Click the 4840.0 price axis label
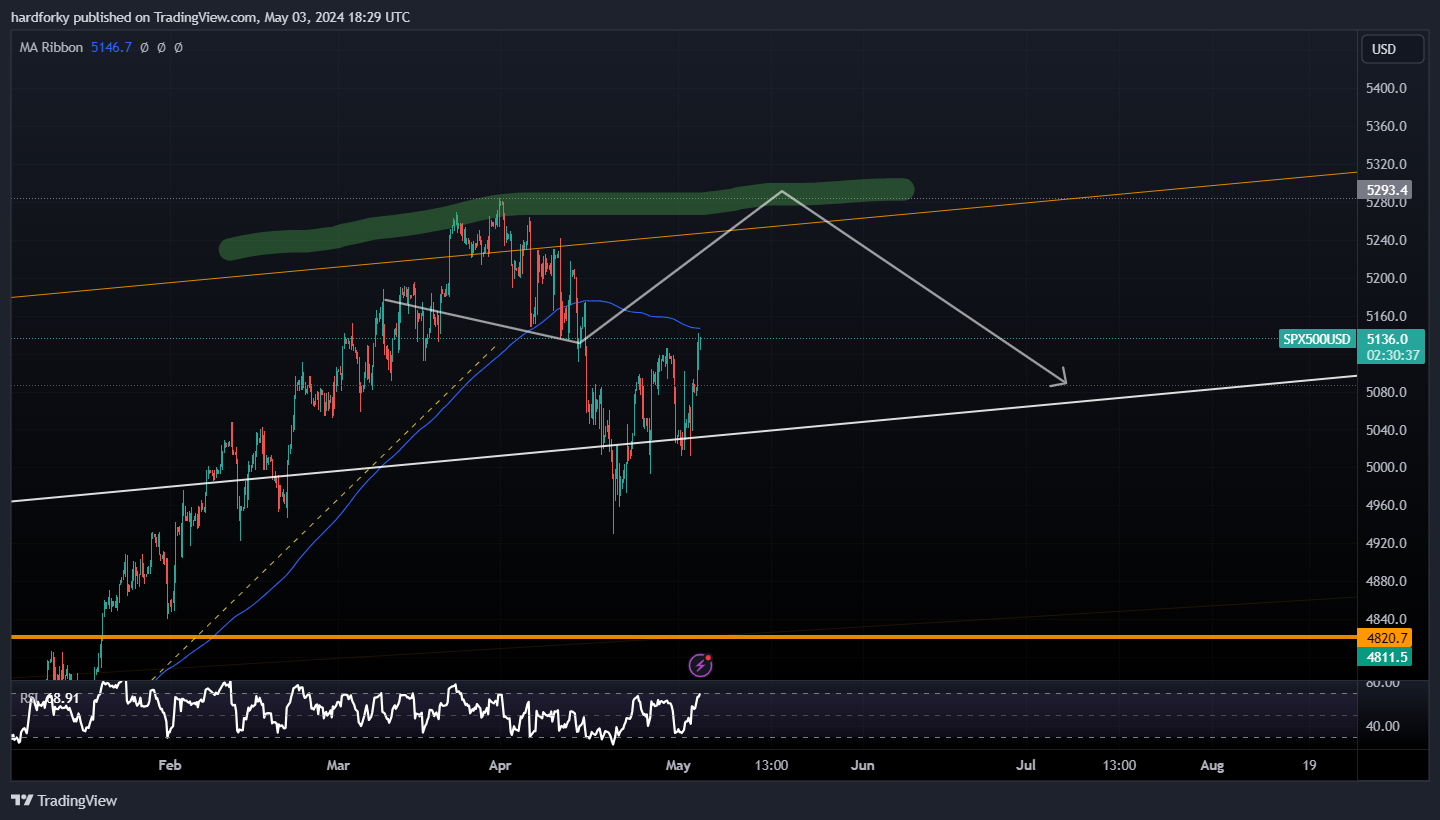 pos(1386,619)
